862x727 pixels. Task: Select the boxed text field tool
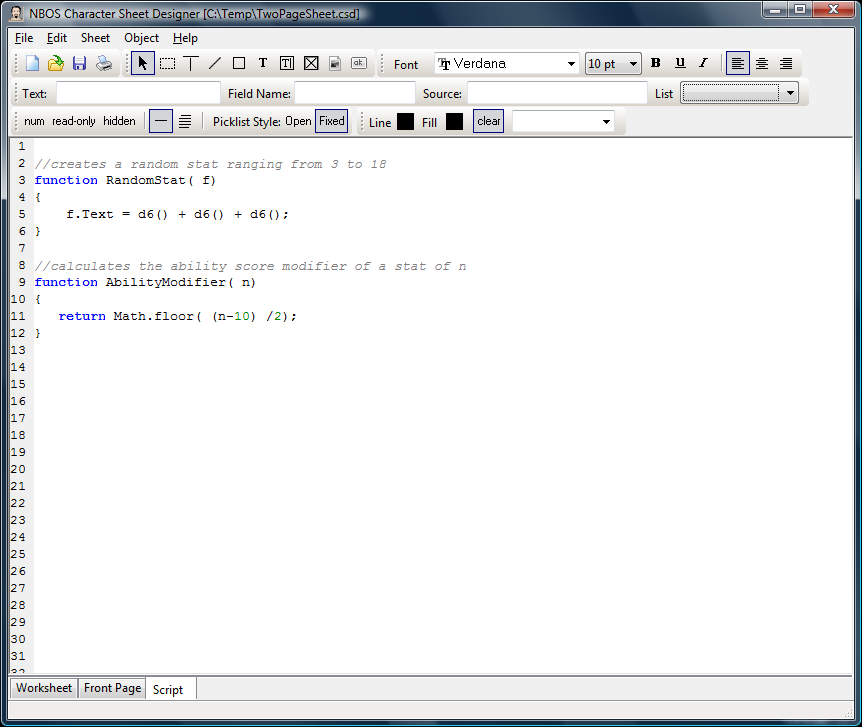(x=287, y=64)
